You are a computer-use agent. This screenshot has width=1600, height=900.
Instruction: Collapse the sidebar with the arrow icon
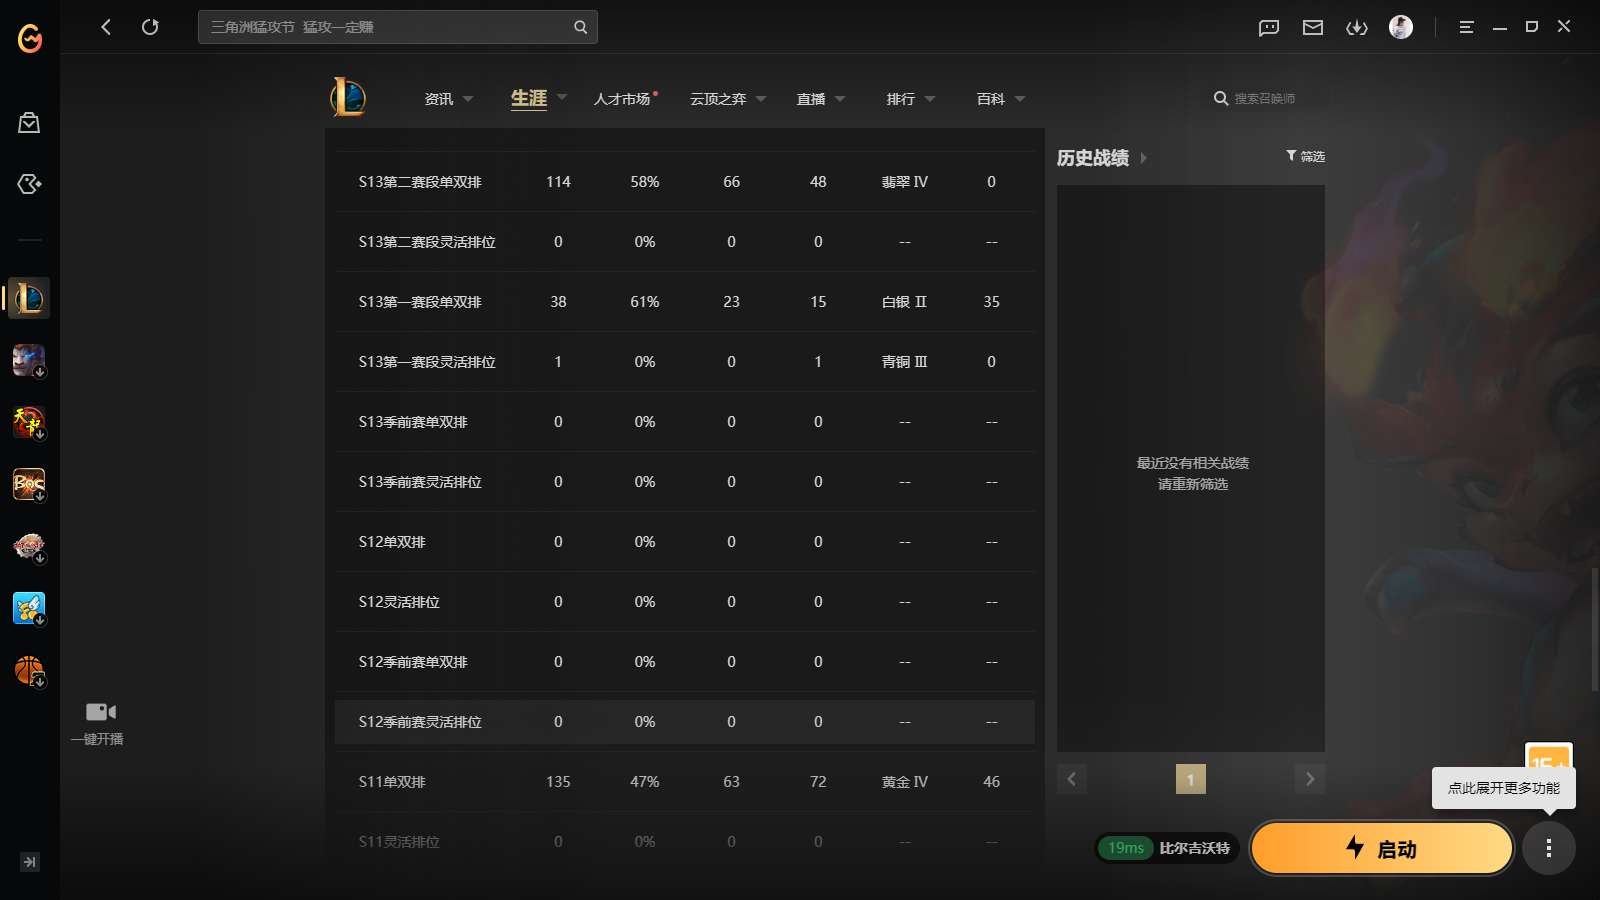(30, 862)
